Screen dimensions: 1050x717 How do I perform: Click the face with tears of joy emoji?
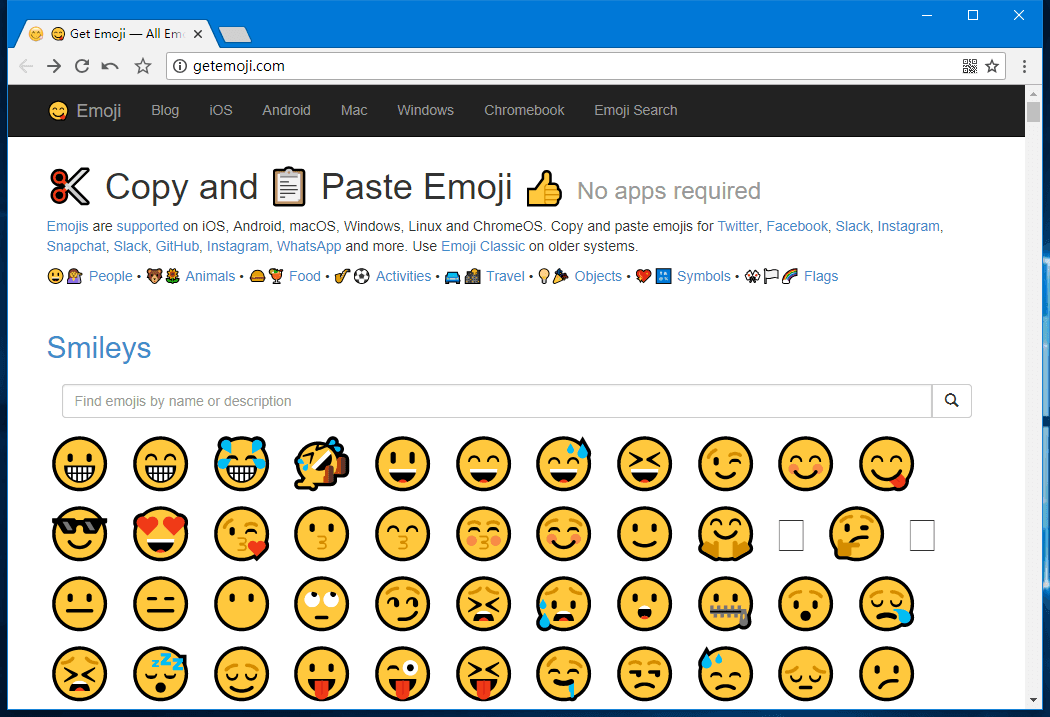pyautogui.click(x=241, y=464)
